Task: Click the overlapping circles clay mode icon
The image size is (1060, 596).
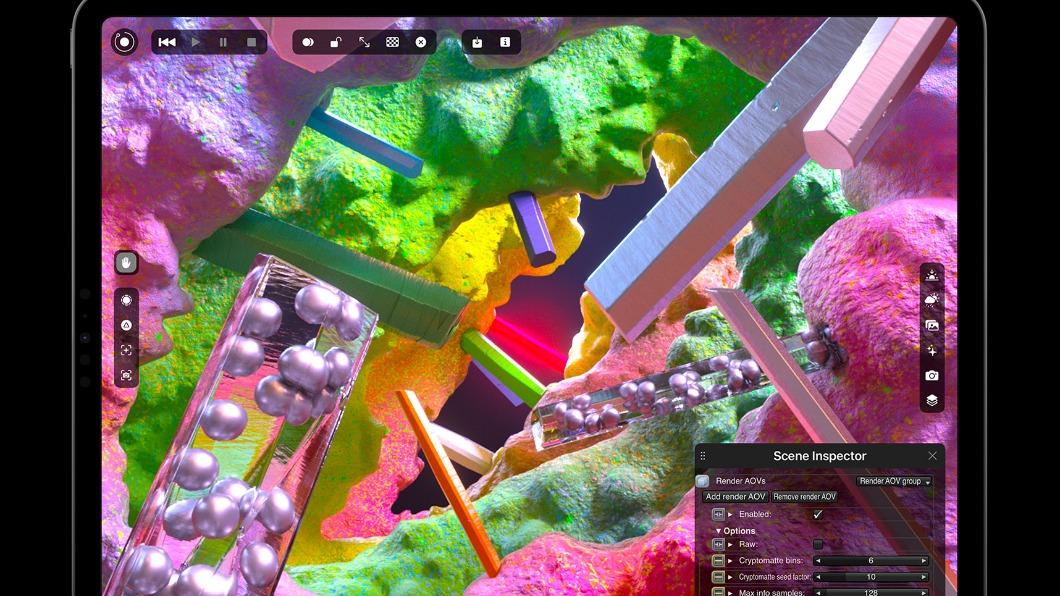Action: [x=308, y=42]
